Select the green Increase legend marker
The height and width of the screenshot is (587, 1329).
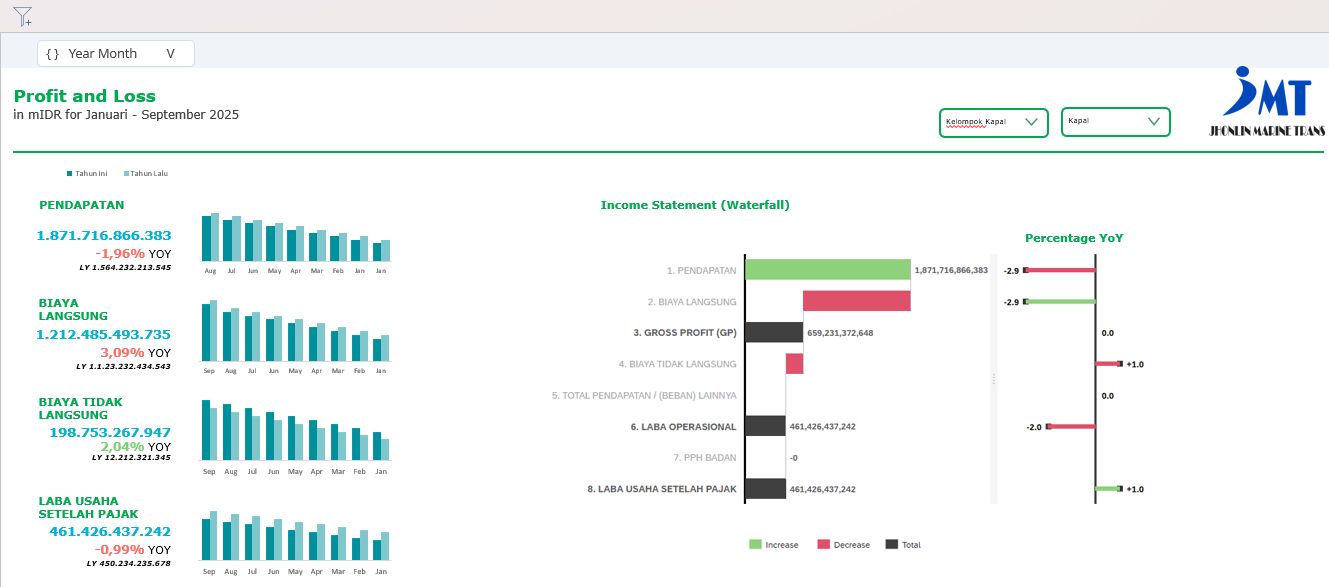[x=755, y=545]
